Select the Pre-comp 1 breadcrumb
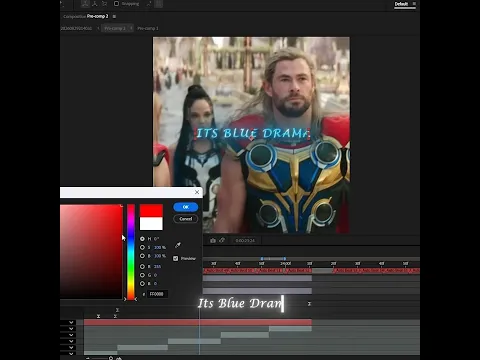480x360 pixels. [148, 28]
